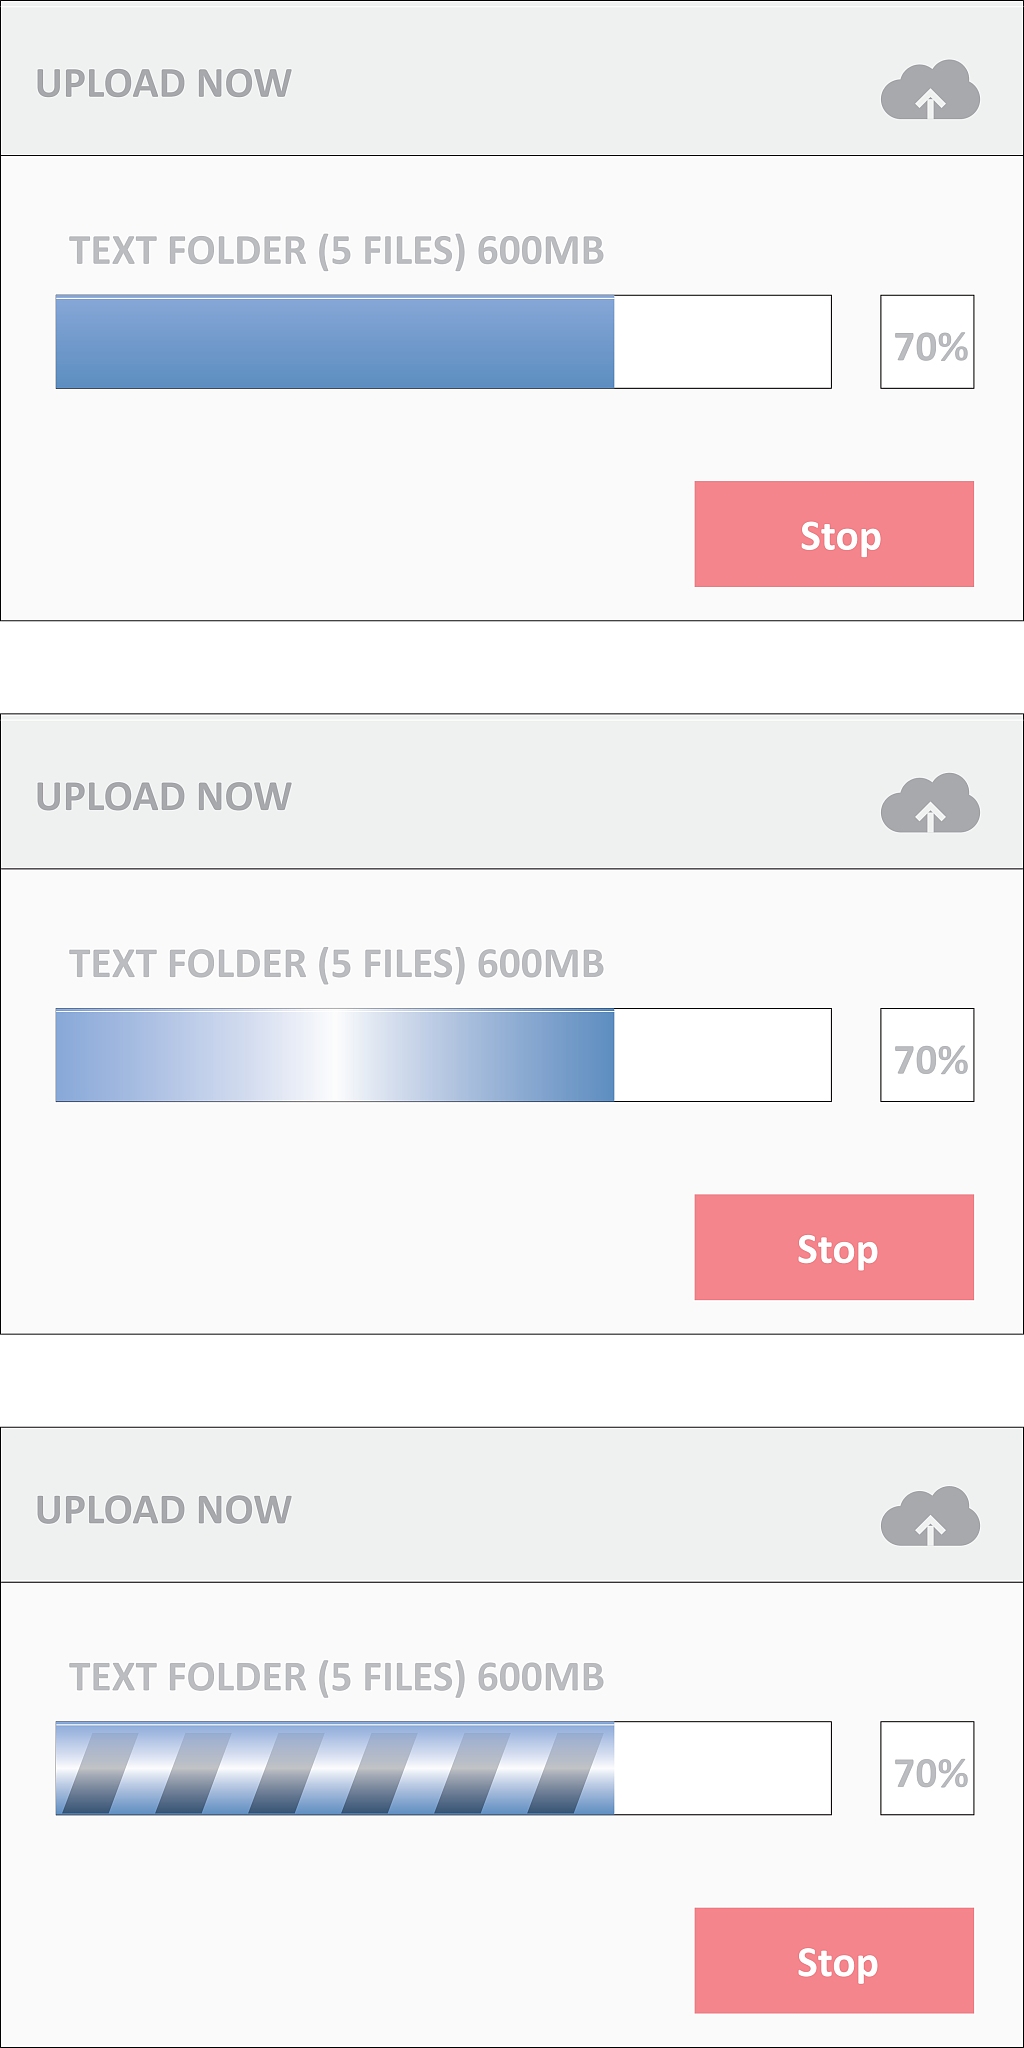The height and width of the screenshot is (2048, 1024).
Task: Click the glossy gradient progress fill
Action: tap(335, 1055)
